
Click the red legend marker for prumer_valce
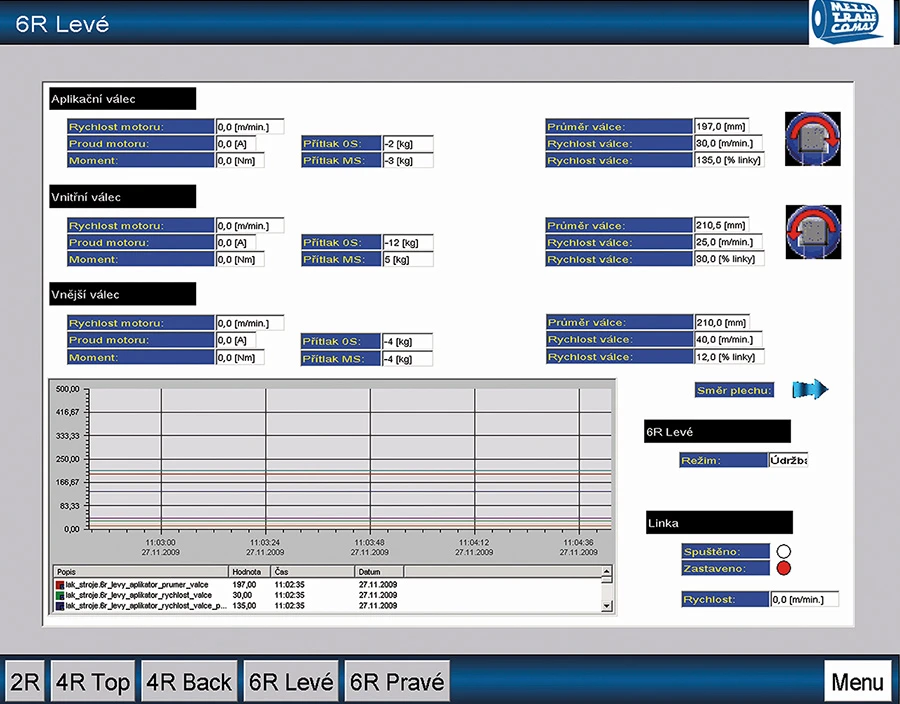pyautogui.click(x=59, y=583)
